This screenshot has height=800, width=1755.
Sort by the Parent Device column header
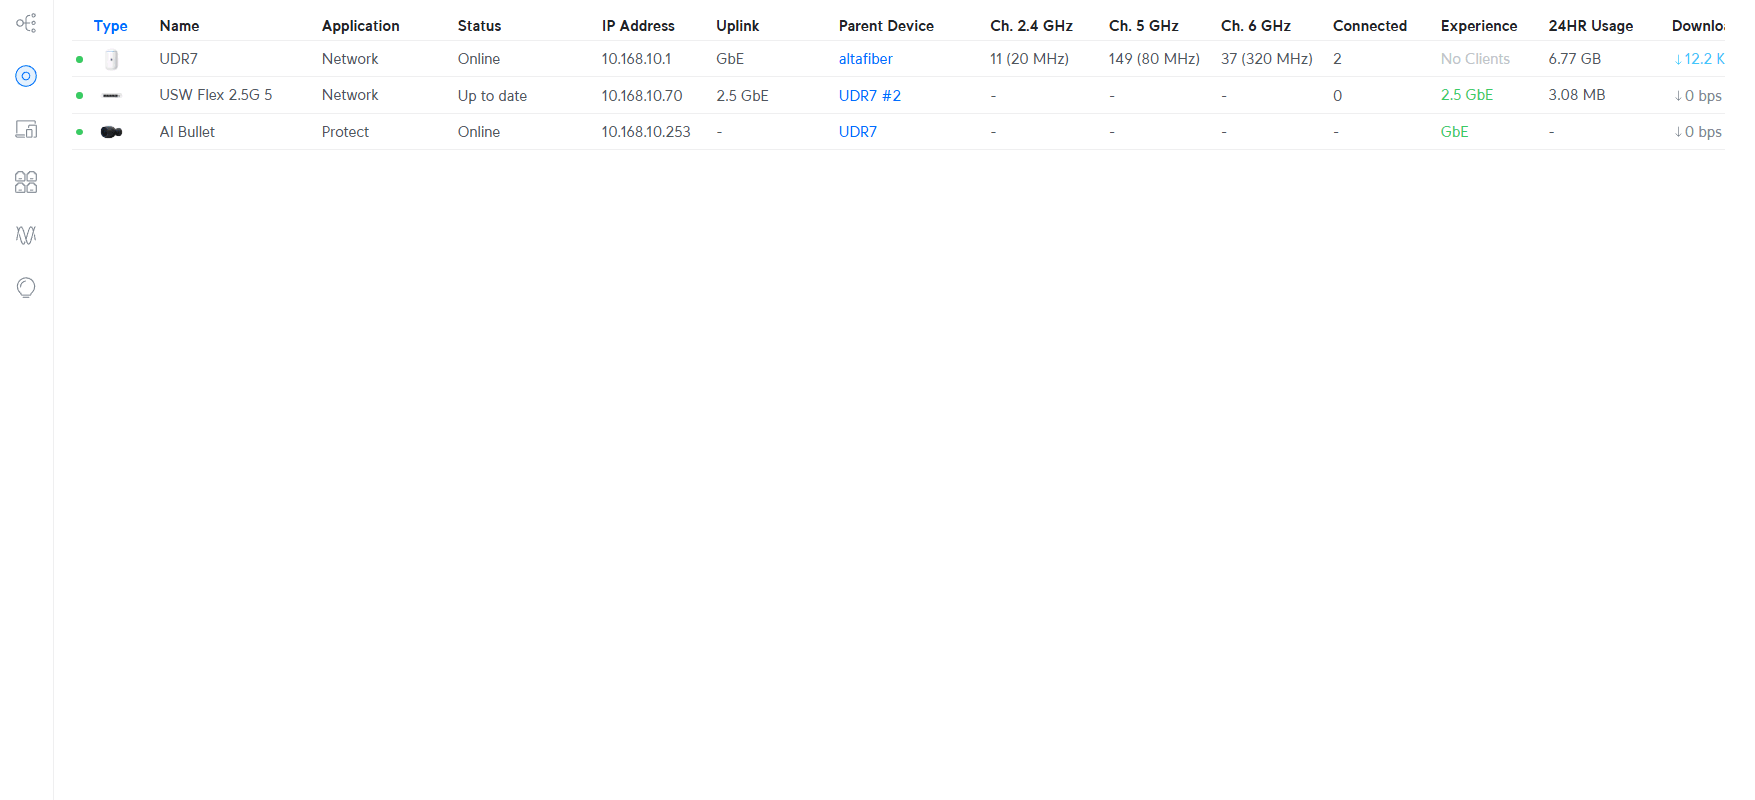(887, 26)
